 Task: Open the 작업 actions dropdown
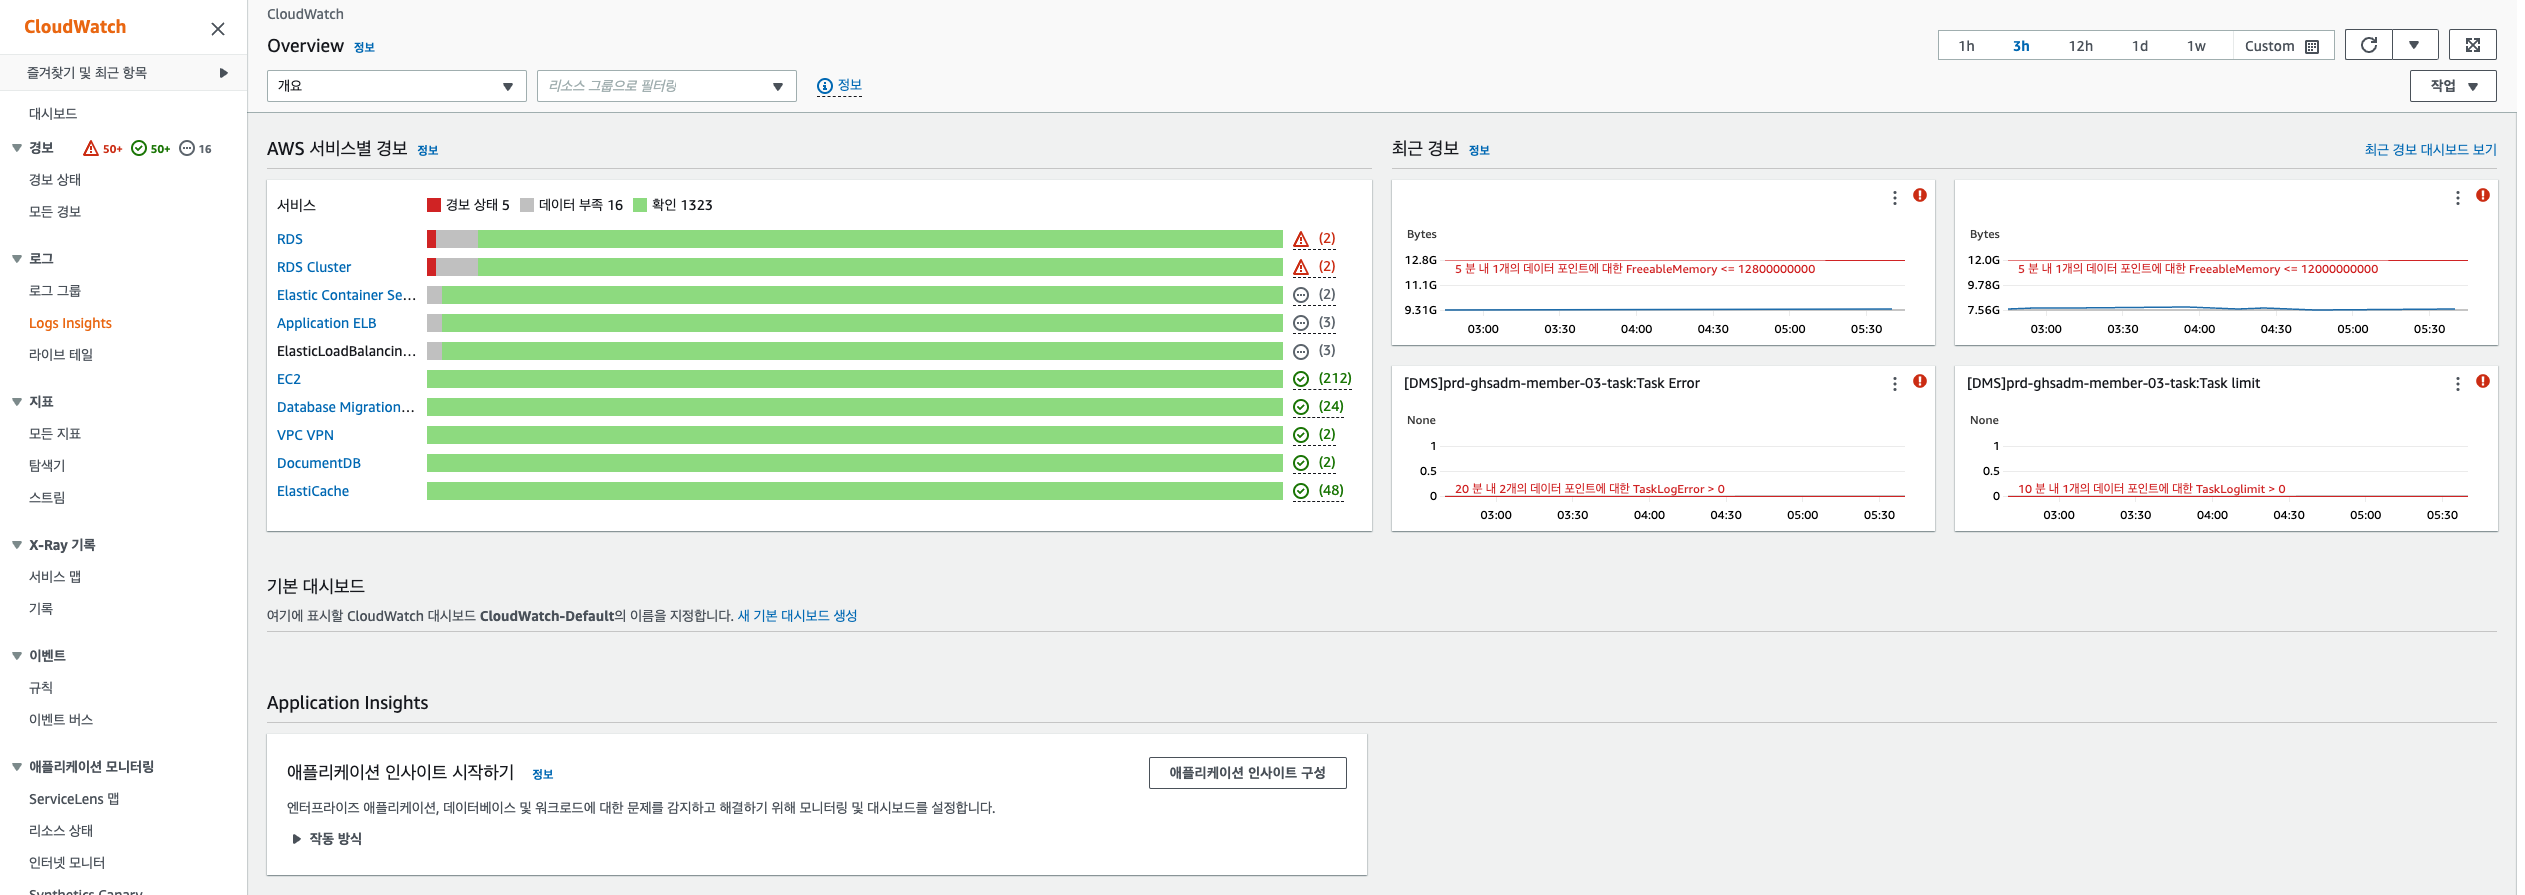click(x=2453, y=86)
